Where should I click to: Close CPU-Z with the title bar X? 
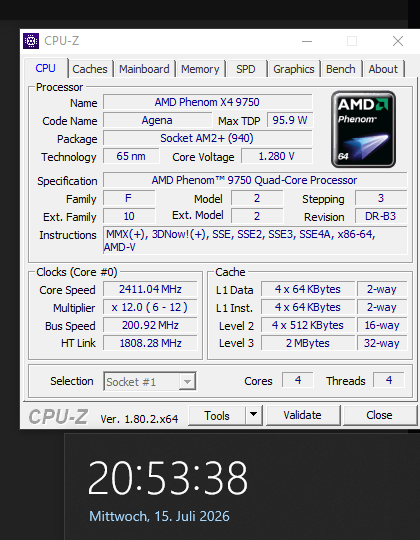tap(398, 41)
